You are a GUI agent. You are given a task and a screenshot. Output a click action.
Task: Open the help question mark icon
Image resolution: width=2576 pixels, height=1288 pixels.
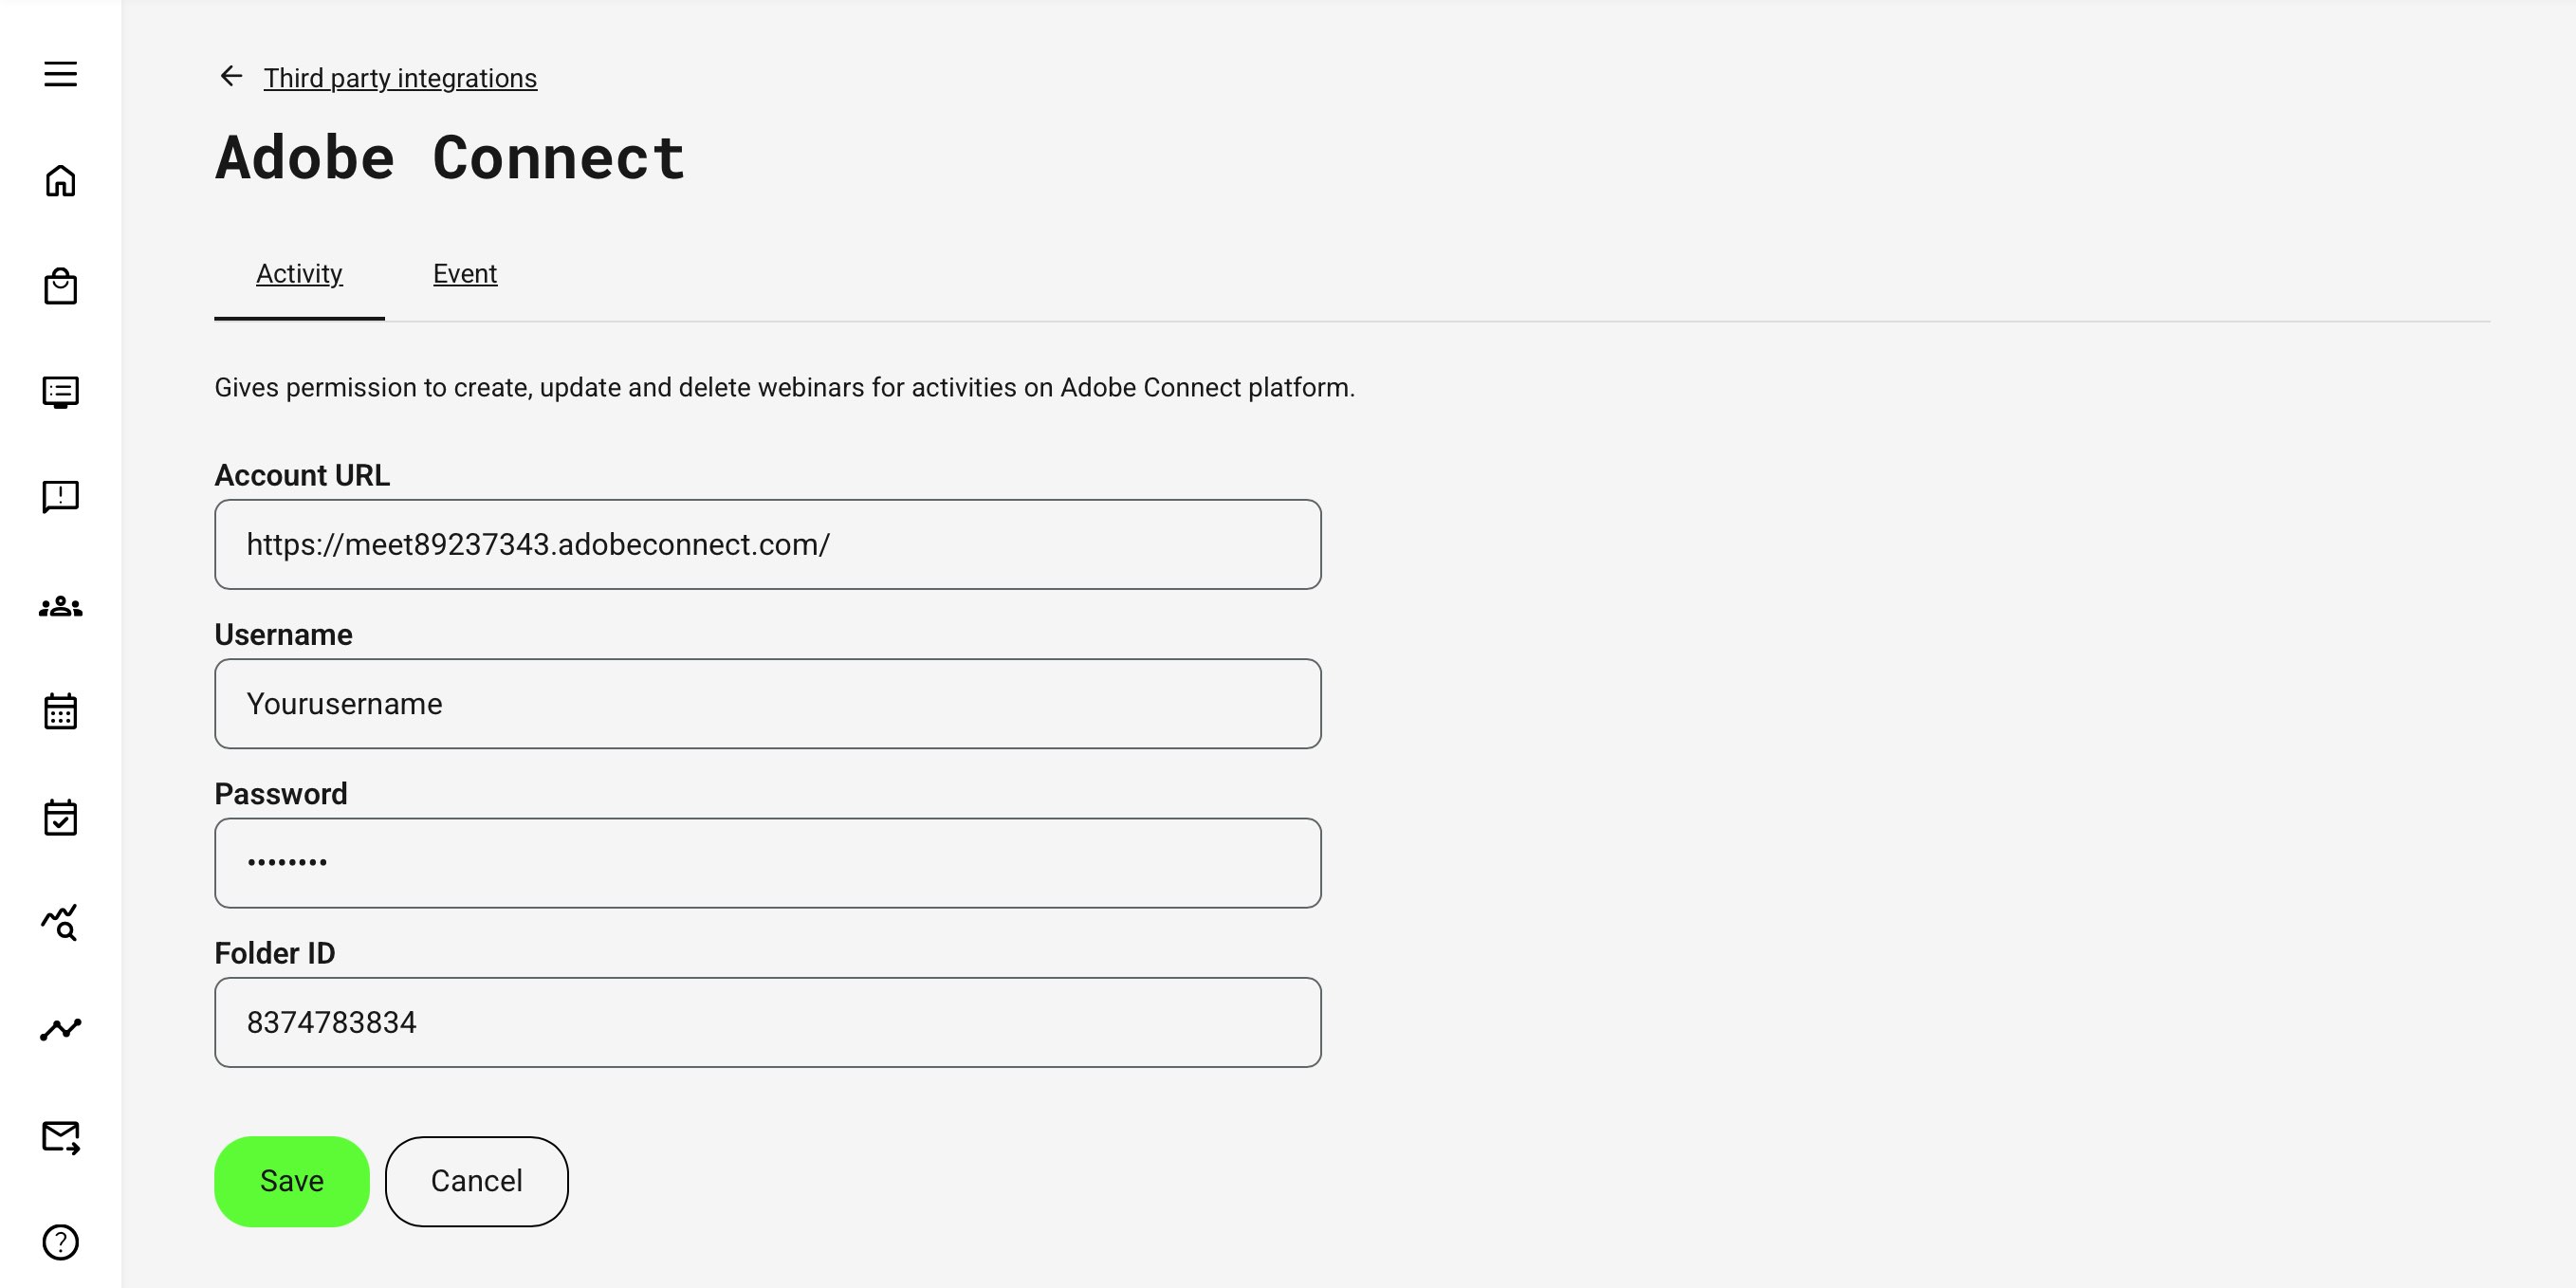(60, 1242)
